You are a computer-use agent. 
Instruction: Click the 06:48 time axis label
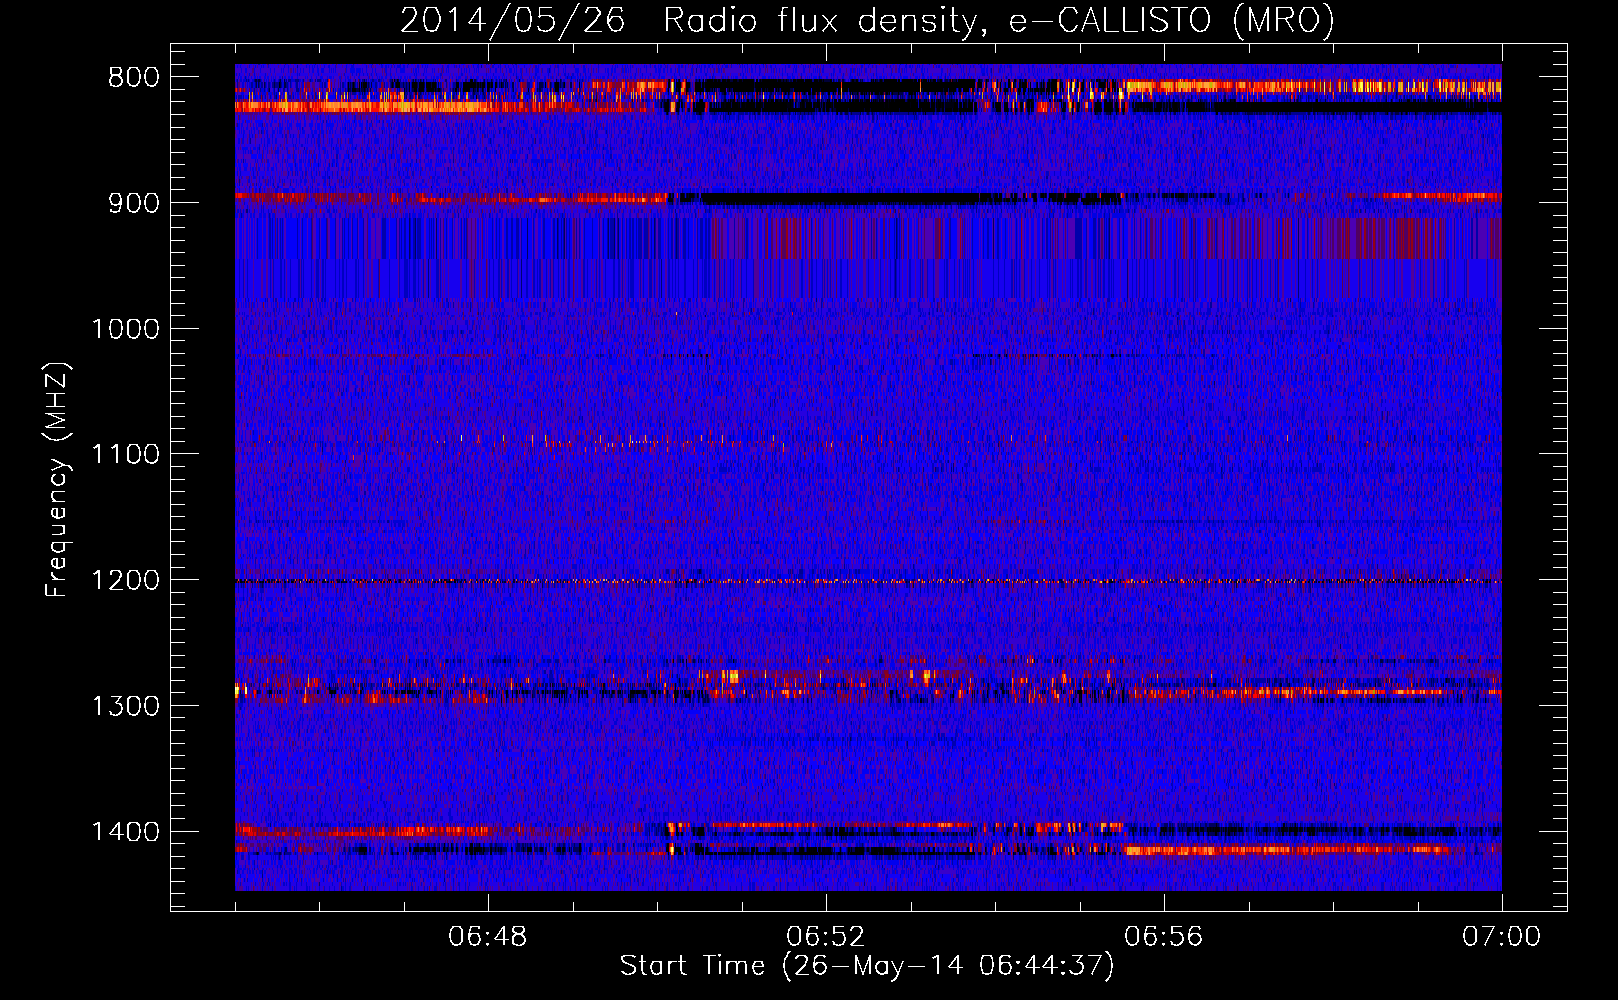point(488,937)
